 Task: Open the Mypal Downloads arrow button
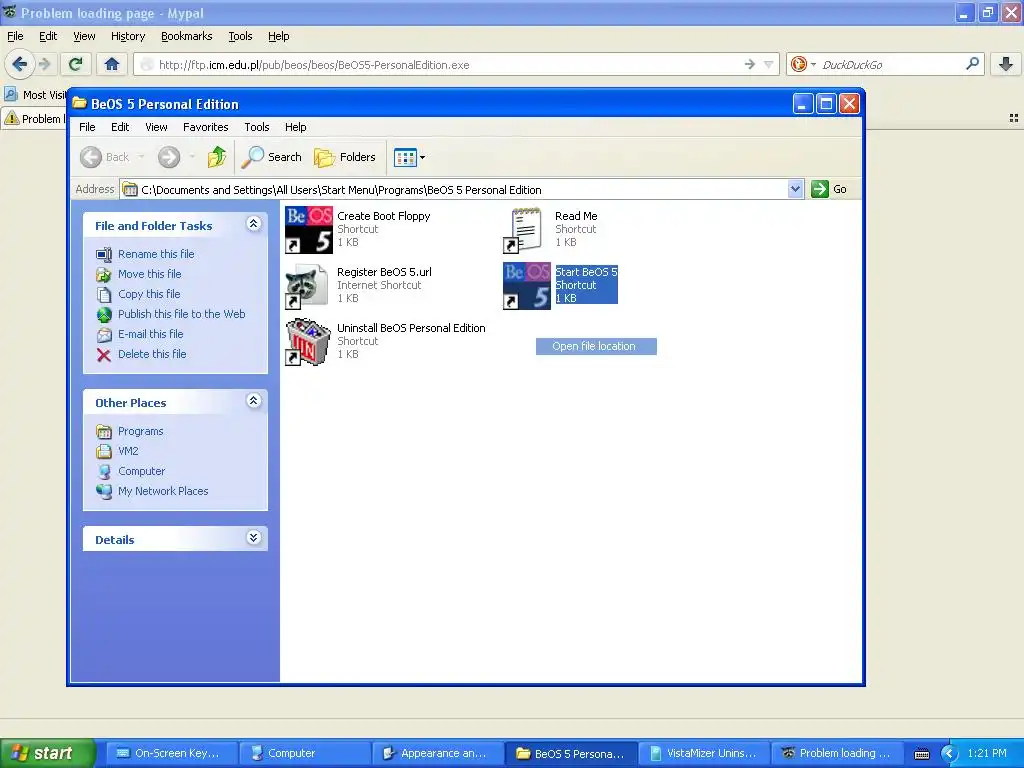click(x=1006, y=64)
